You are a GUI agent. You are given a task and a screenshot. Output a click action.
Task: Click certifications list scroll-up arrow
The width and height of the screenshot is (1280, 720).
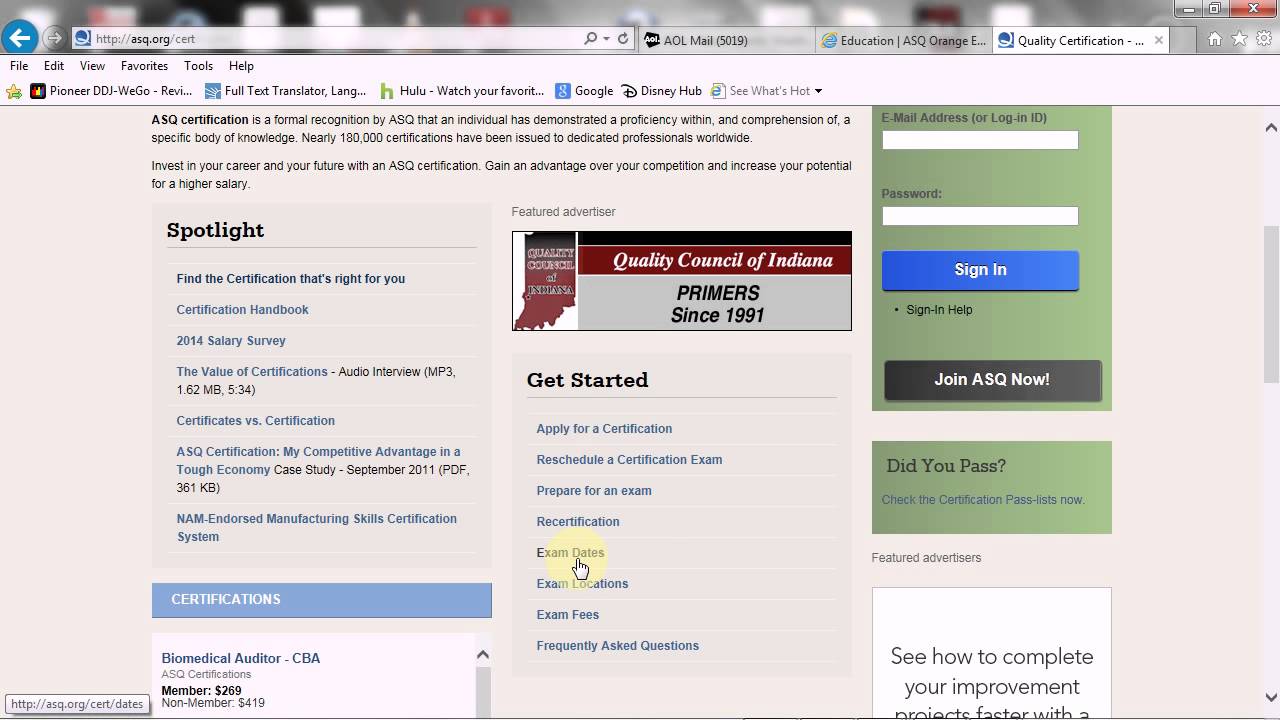(x=482, y=654)
